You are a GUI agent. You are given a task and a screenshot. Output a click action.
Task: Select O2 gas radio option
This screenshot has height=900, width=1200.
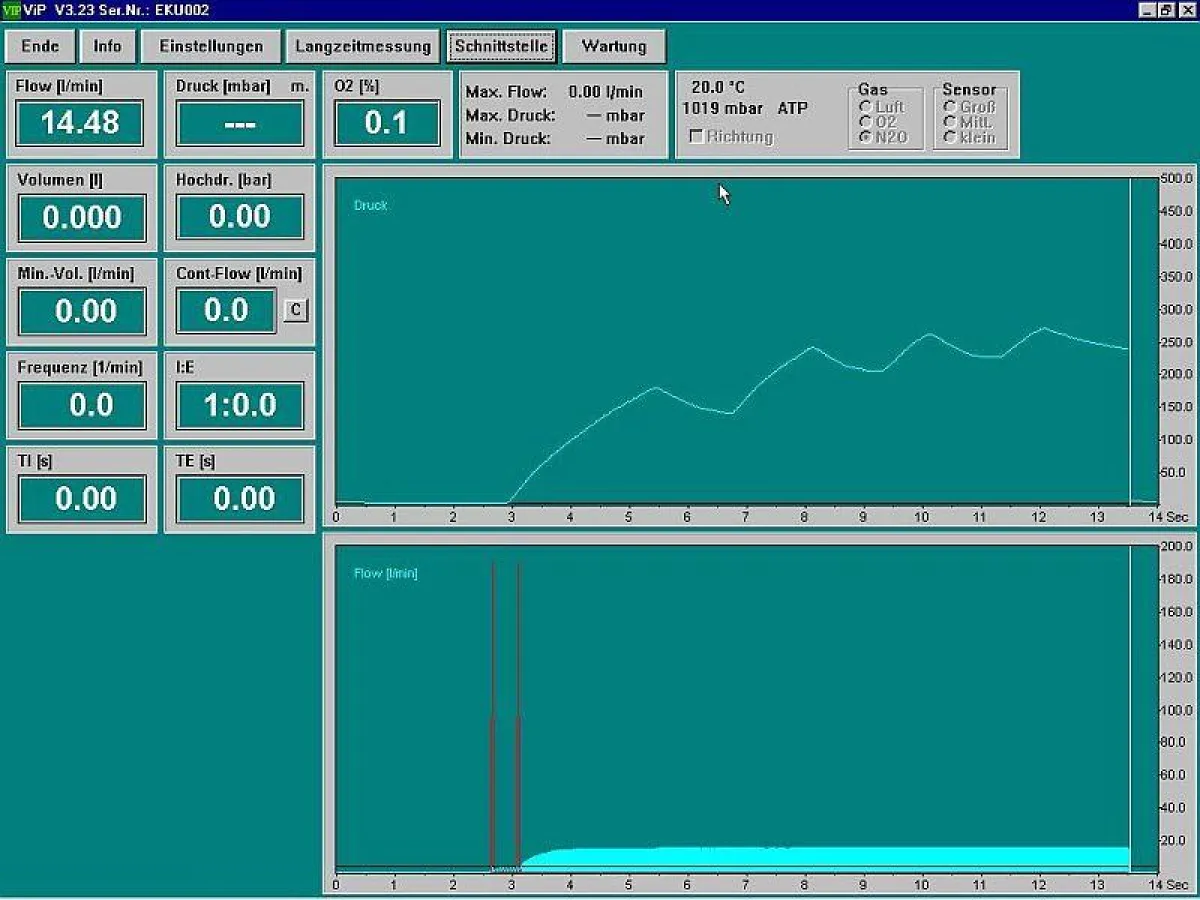click(866, 122)
